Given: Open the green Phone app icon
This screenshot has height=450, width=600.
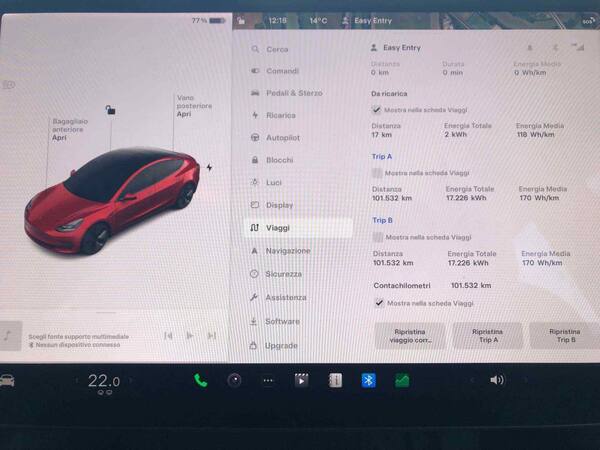Looking at the screenshot, I should tap(201, 380).
